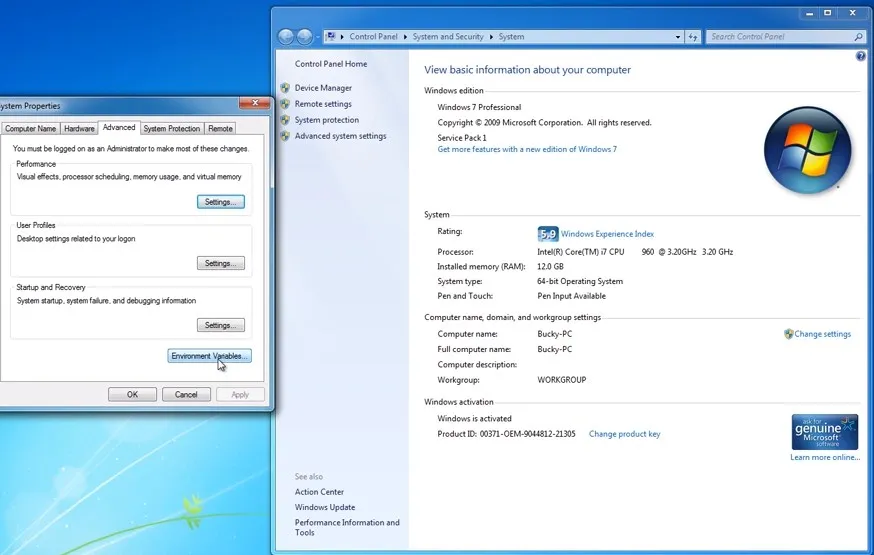
Task: Click the genuine Microsoft software badge
Action: (x=824, y=432)
